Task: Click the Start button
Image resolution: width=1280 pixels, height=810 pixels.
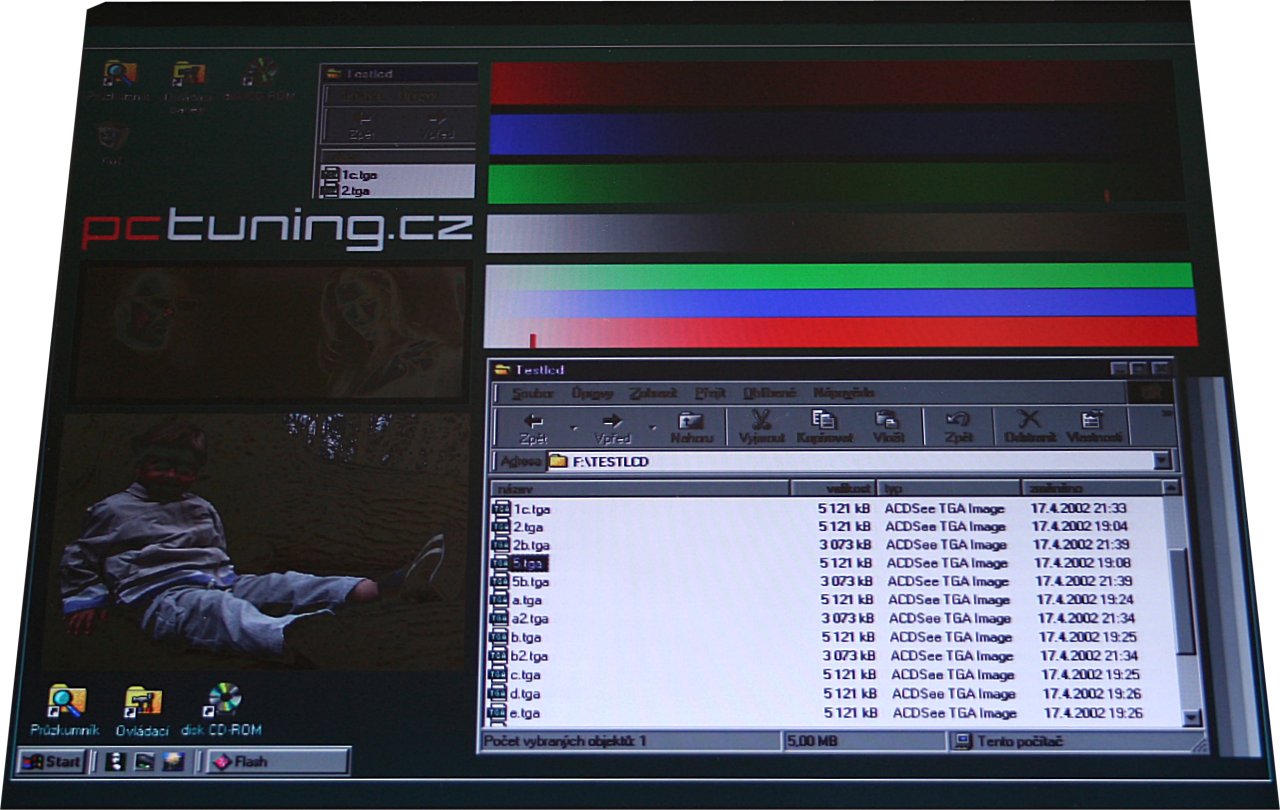Action: (51, 762)
